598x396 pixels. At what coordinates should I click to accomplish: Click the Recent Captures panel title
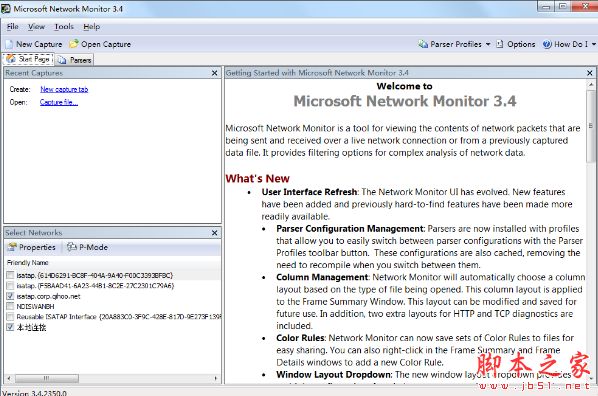pyautogui.click(x=34, y=73)
